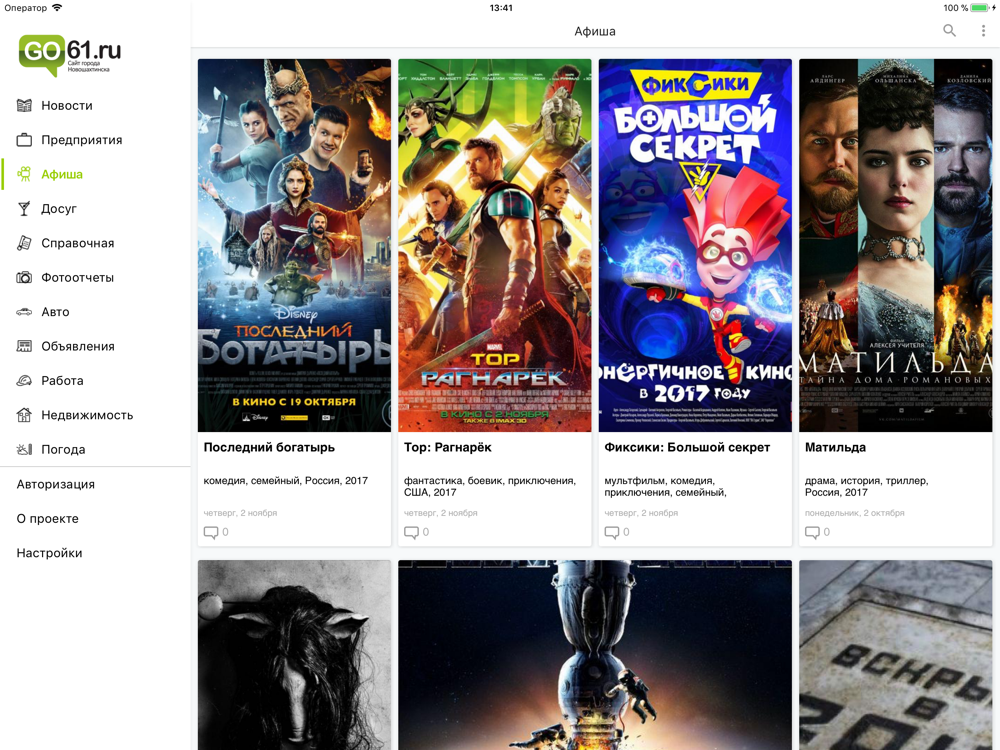Viewport: 1000px width, 750px height.
Task: Open the Фиксики: Большой секрет title
Action: click(x=687, y=447)
